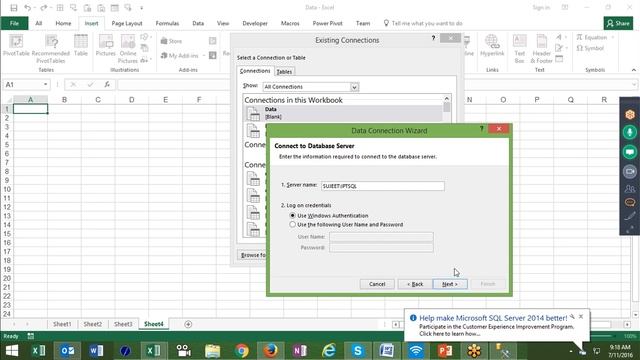Open the Show All Connections dropdown
Viewport: 640px width, 360px height.
tap(354, 87)
